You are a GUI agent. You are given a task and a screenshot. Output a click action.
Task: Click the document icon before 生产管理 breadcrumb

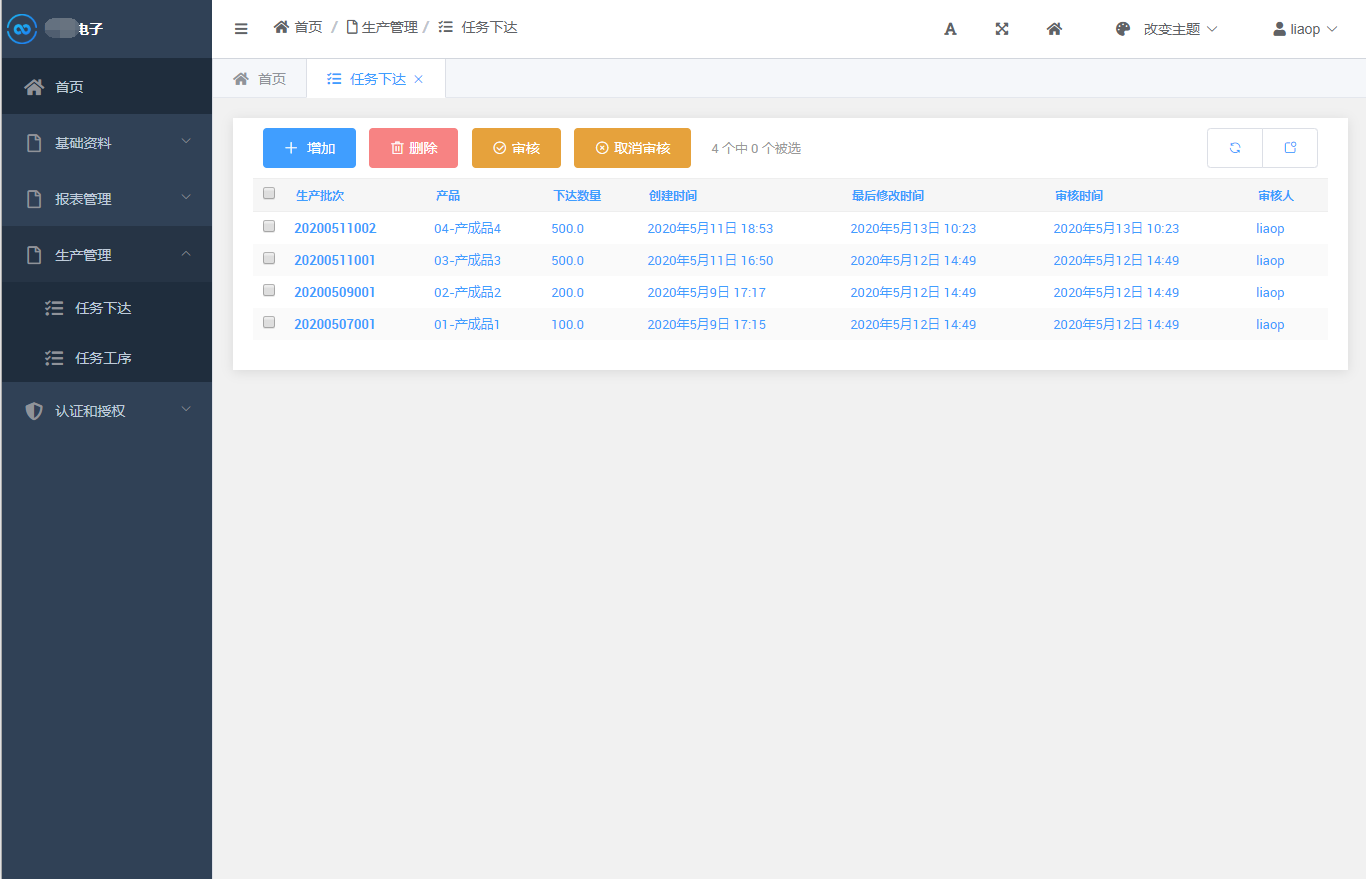352,27
